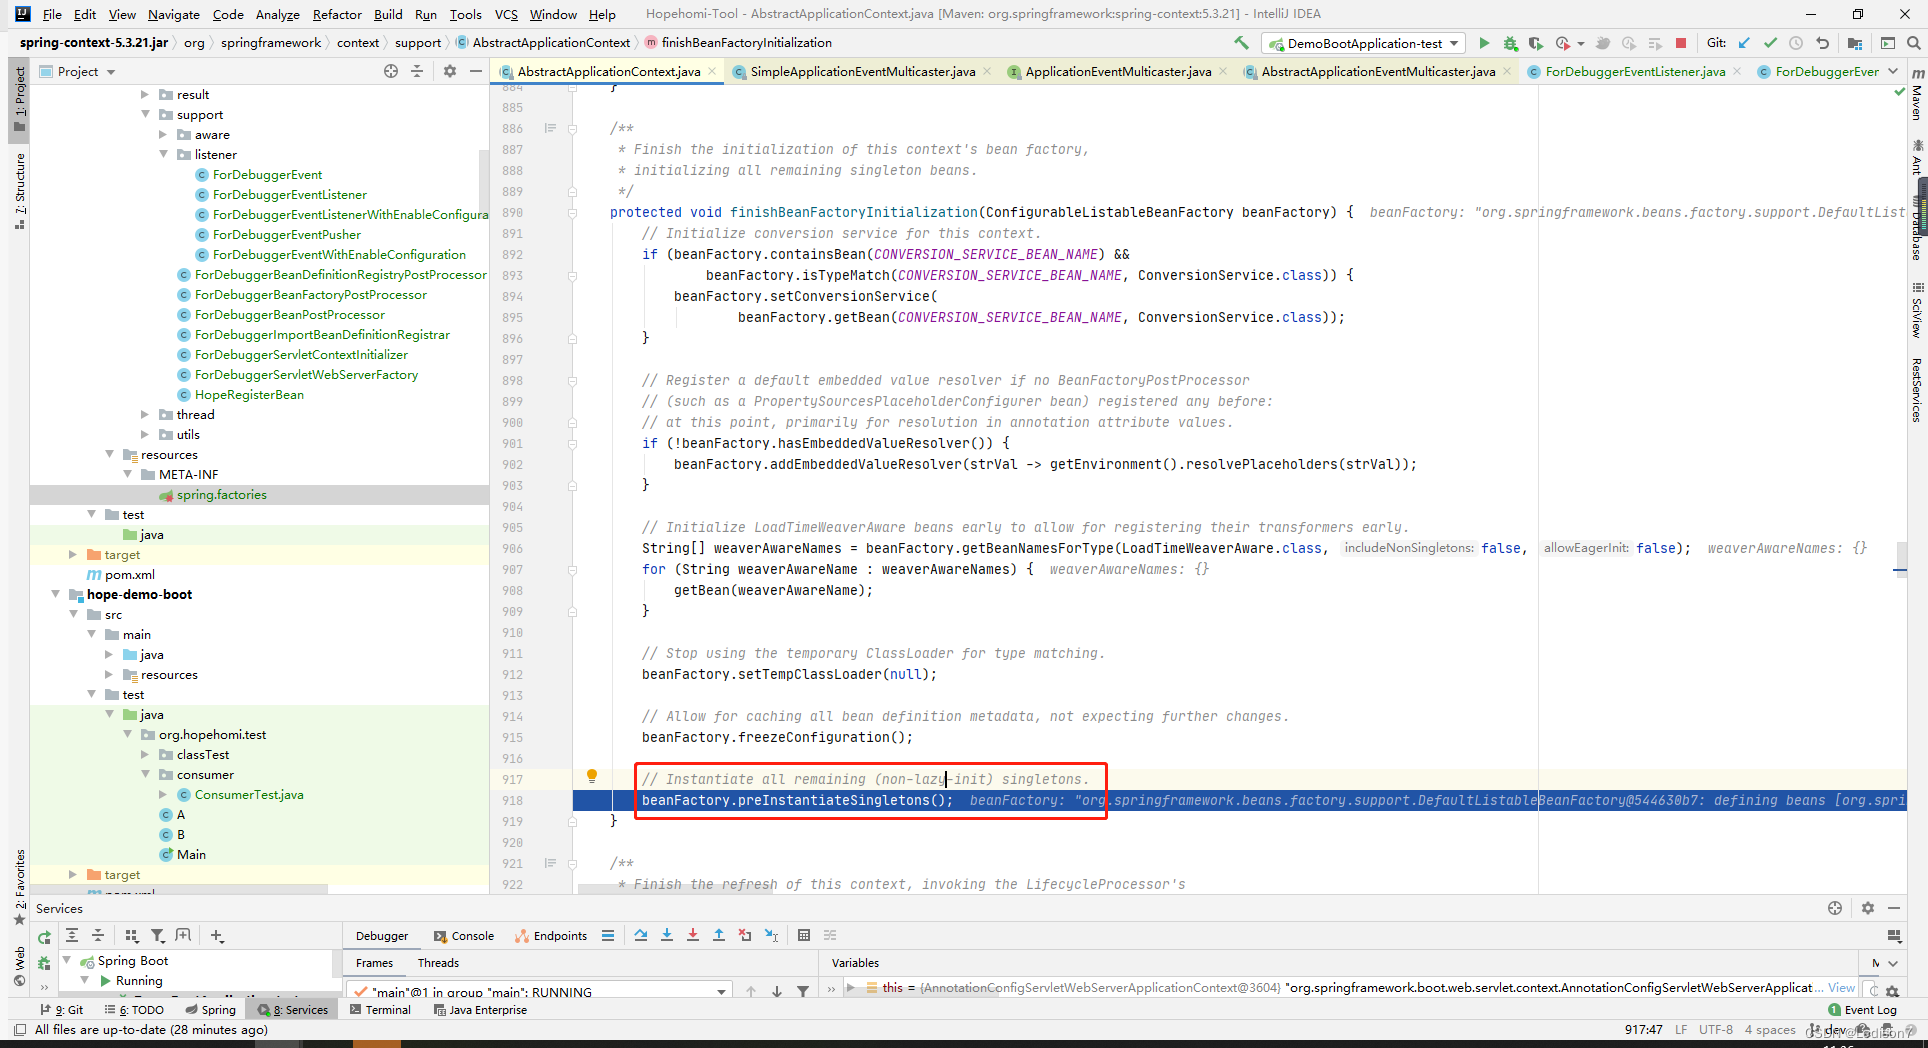
Task: Toggle the Maven tool window button
Action: pos(1917,94)
